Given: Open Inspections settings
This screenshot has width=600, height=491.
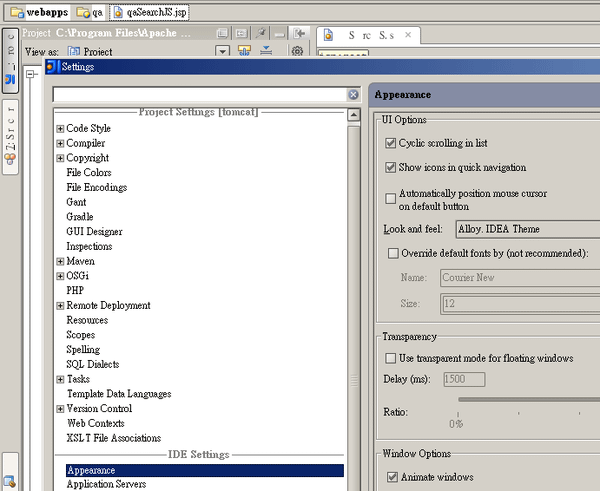Looking at the screenshot, I should [x=89, y=246].
